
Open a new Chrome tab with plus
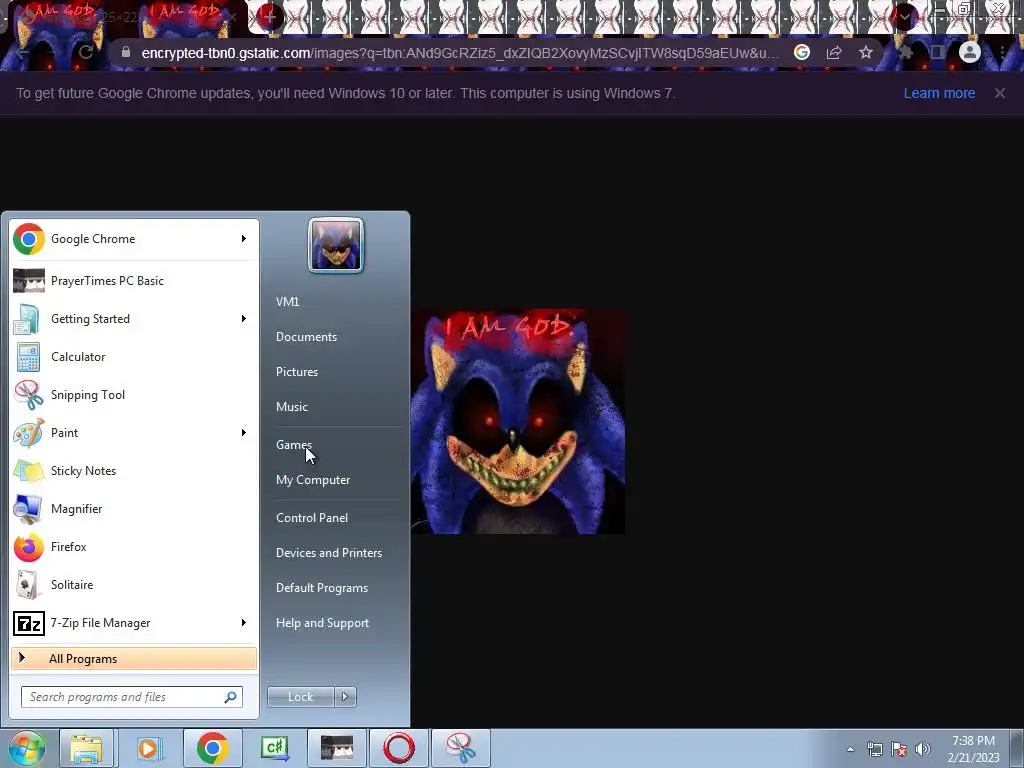(x=268, y=17)
